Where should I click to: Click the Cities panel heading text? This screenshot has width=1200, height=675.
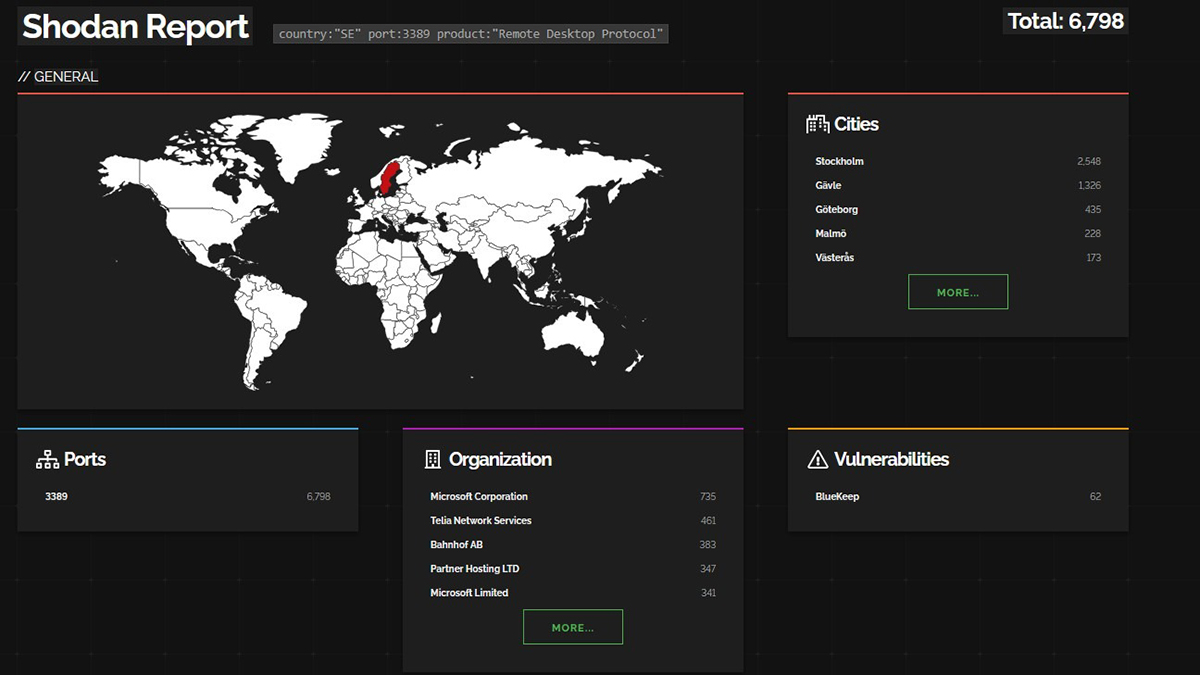[856, 124]
